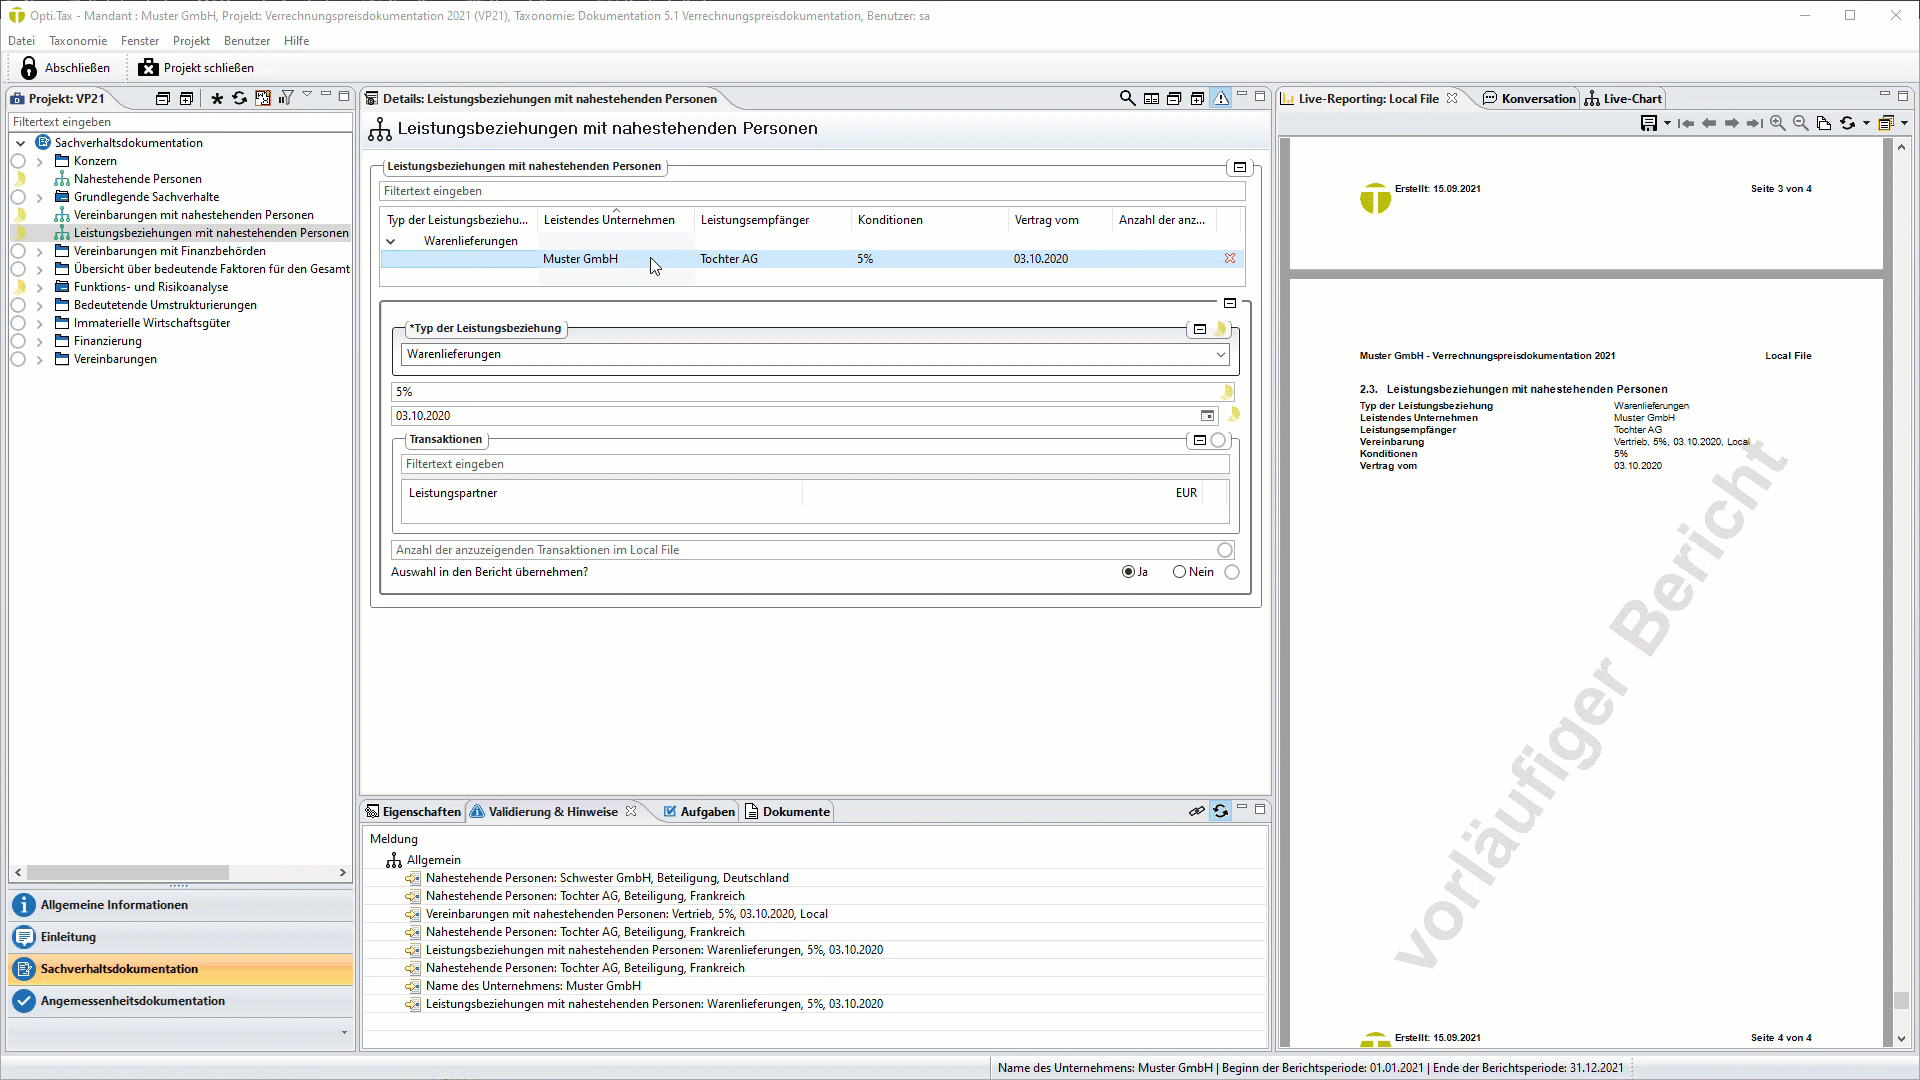
Task: Expand all nodes in the Projekt VP21 tree
Action: click(x=186, y=98)
